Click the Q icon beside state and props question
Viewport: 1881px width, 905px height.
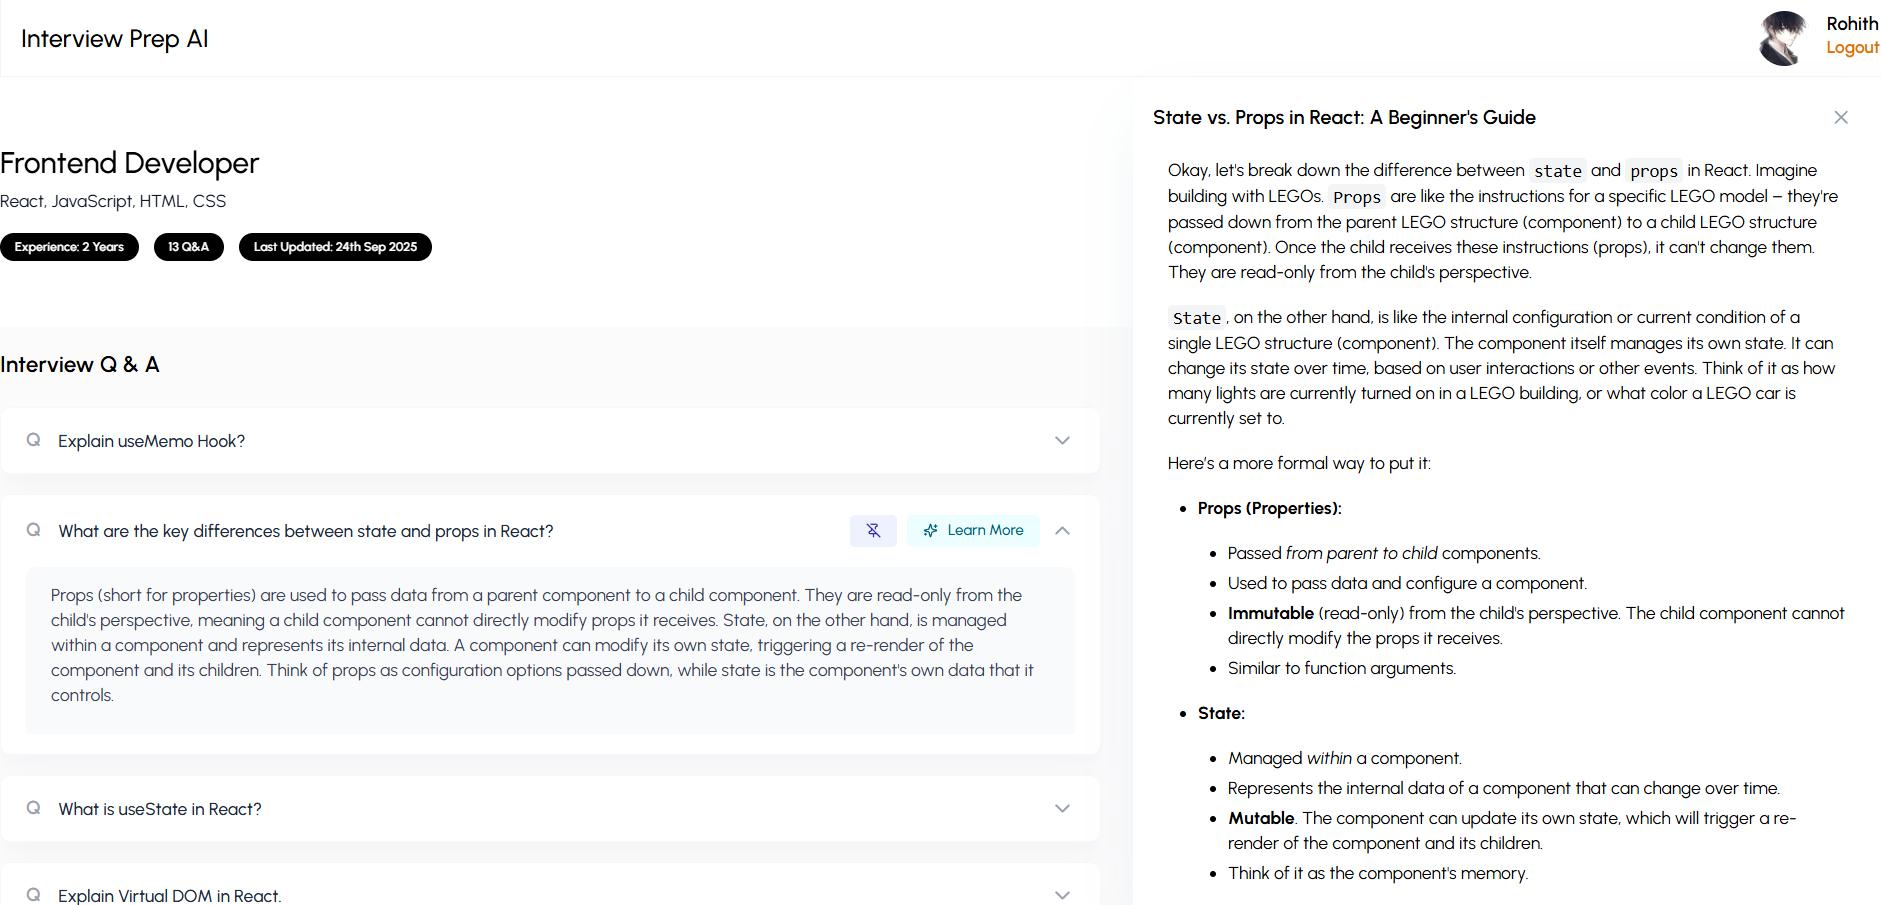(x=34, y=531)
